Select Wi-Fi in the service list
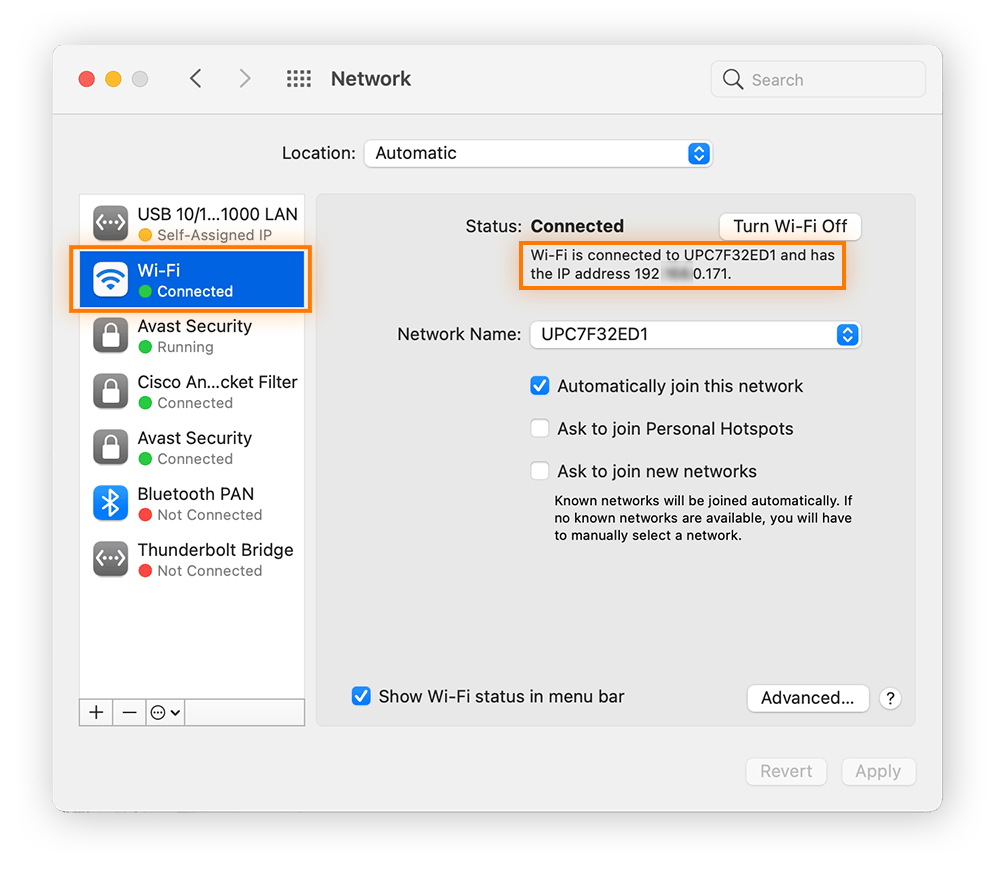The image size is (997, 869). pyautogui.click(x=190, y=280)
